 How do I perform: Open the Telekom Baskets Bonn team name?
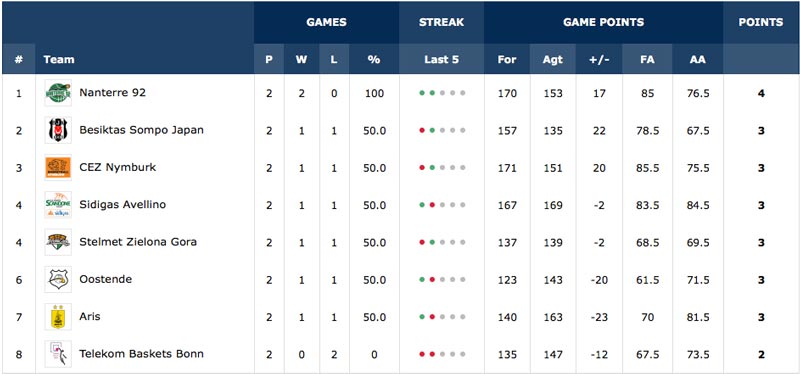[141, 354]
